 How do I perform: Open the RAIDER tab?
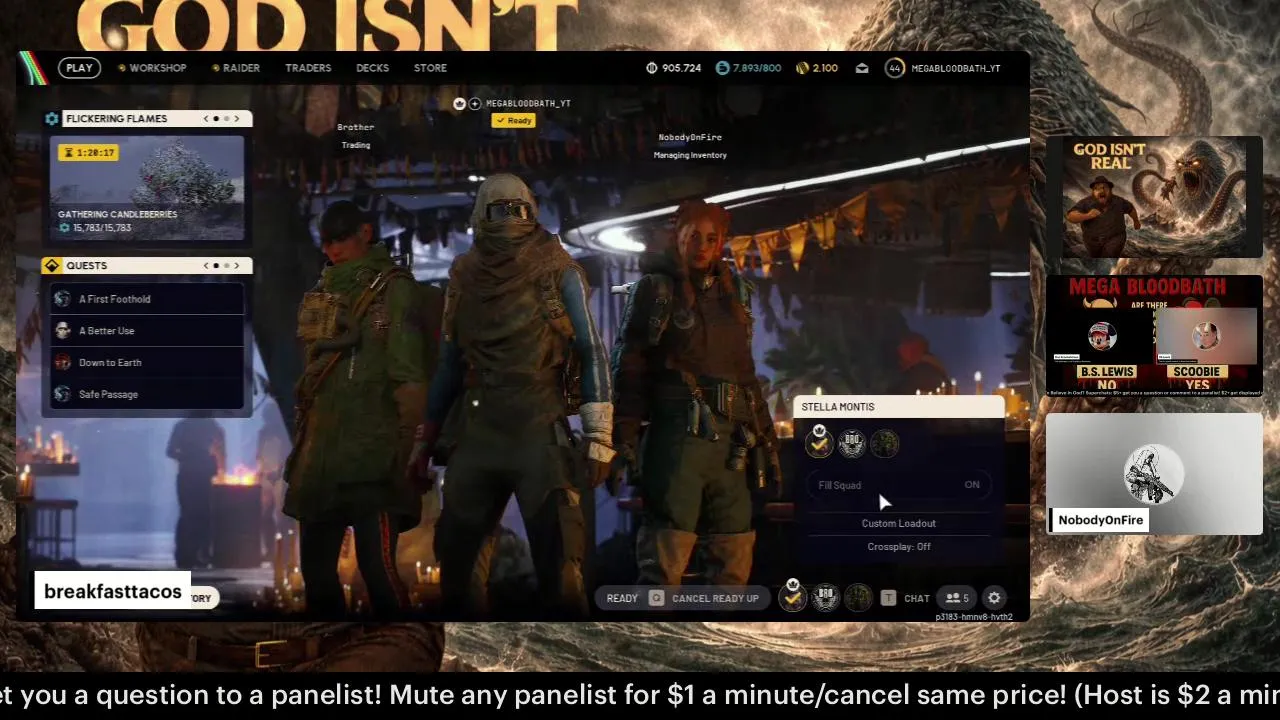pyautogui.click(x=236, y=68)
